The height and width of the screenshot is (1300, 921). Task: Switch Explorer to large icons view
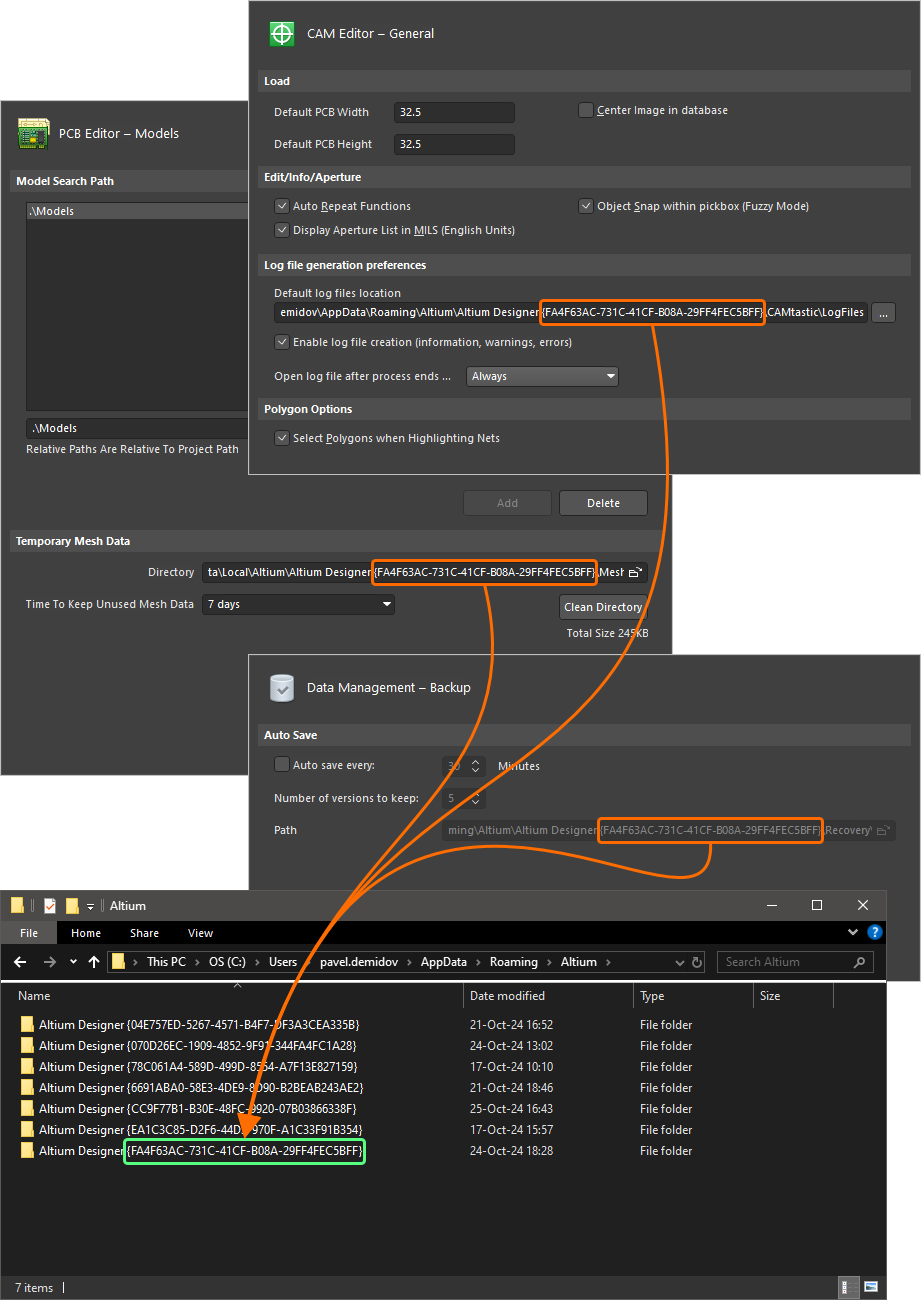(x=871, y=1287)
